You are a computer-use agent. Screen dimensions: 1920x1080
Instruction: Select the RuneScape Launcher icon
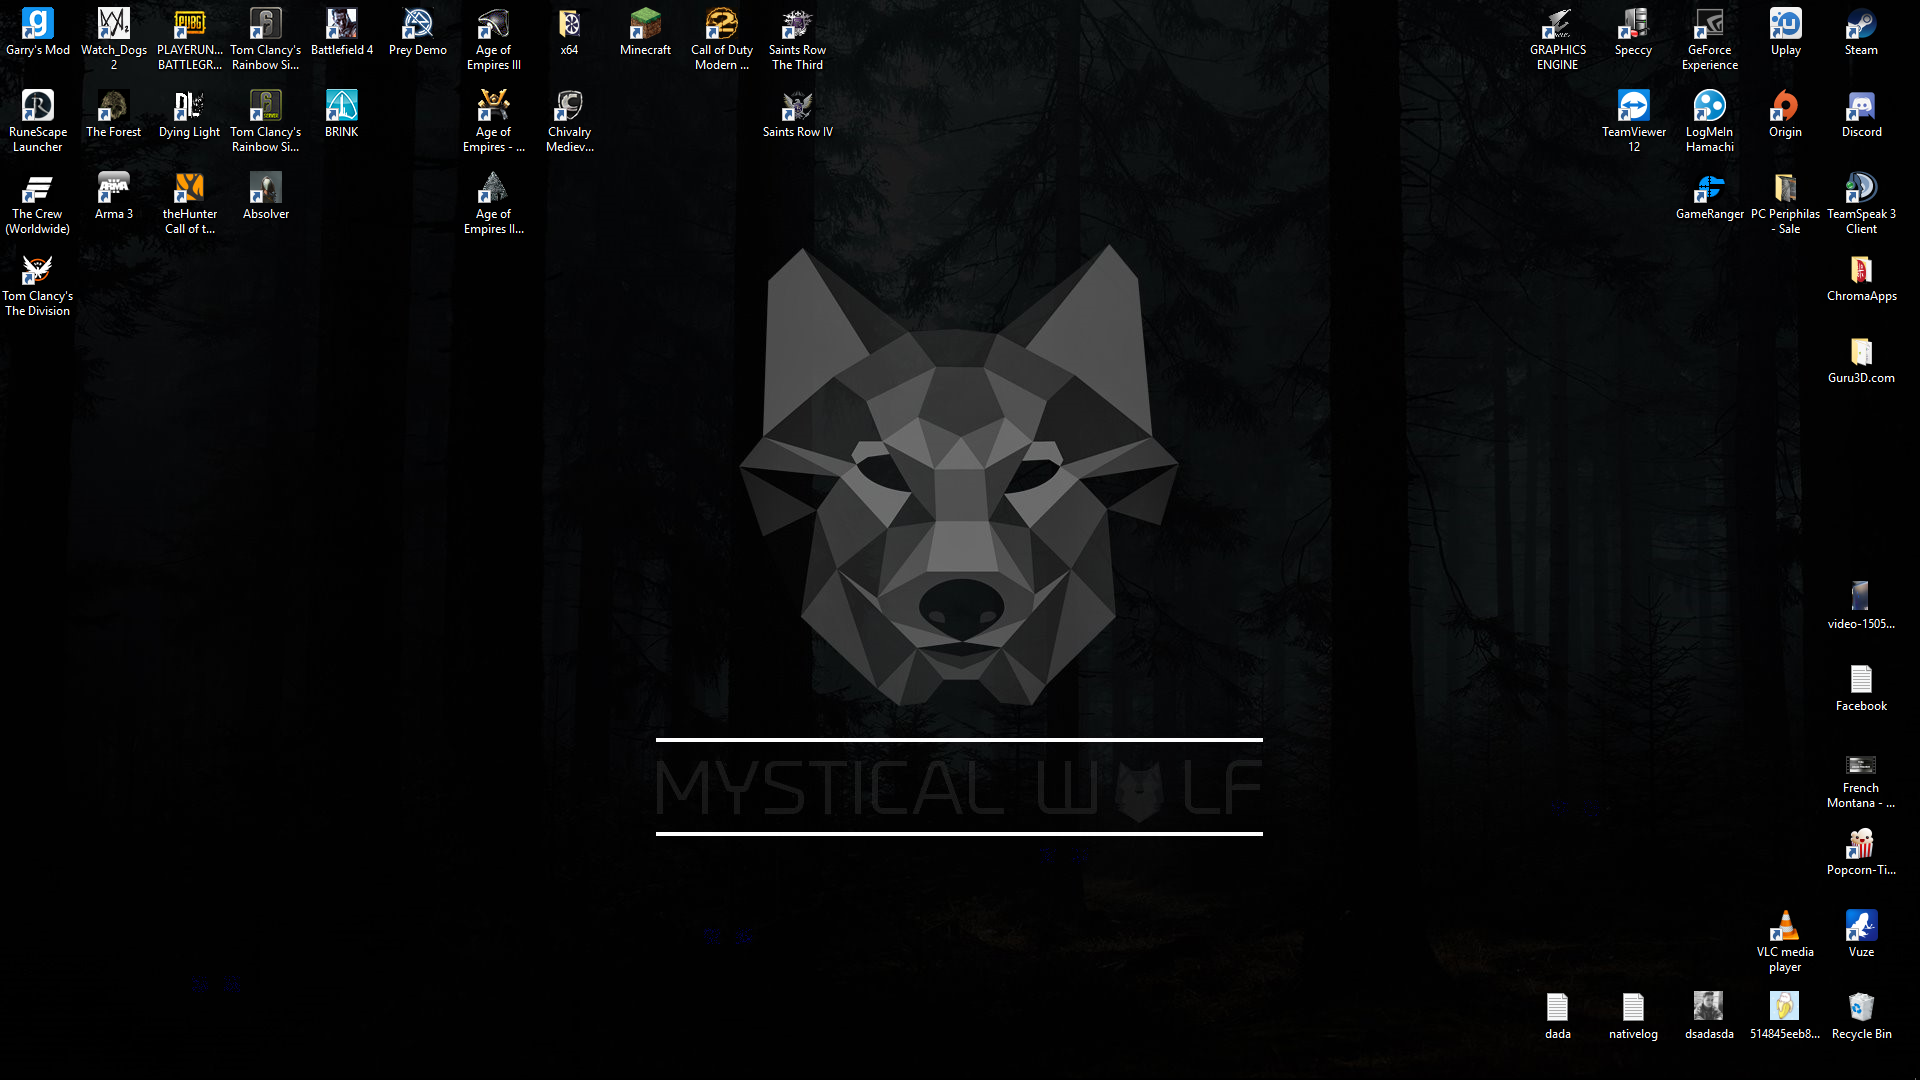38,106
